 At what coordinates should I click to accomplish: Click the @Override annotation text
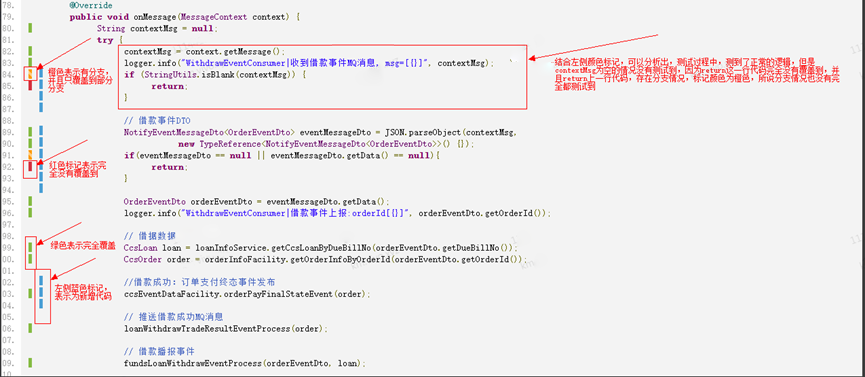pos(91,6)
